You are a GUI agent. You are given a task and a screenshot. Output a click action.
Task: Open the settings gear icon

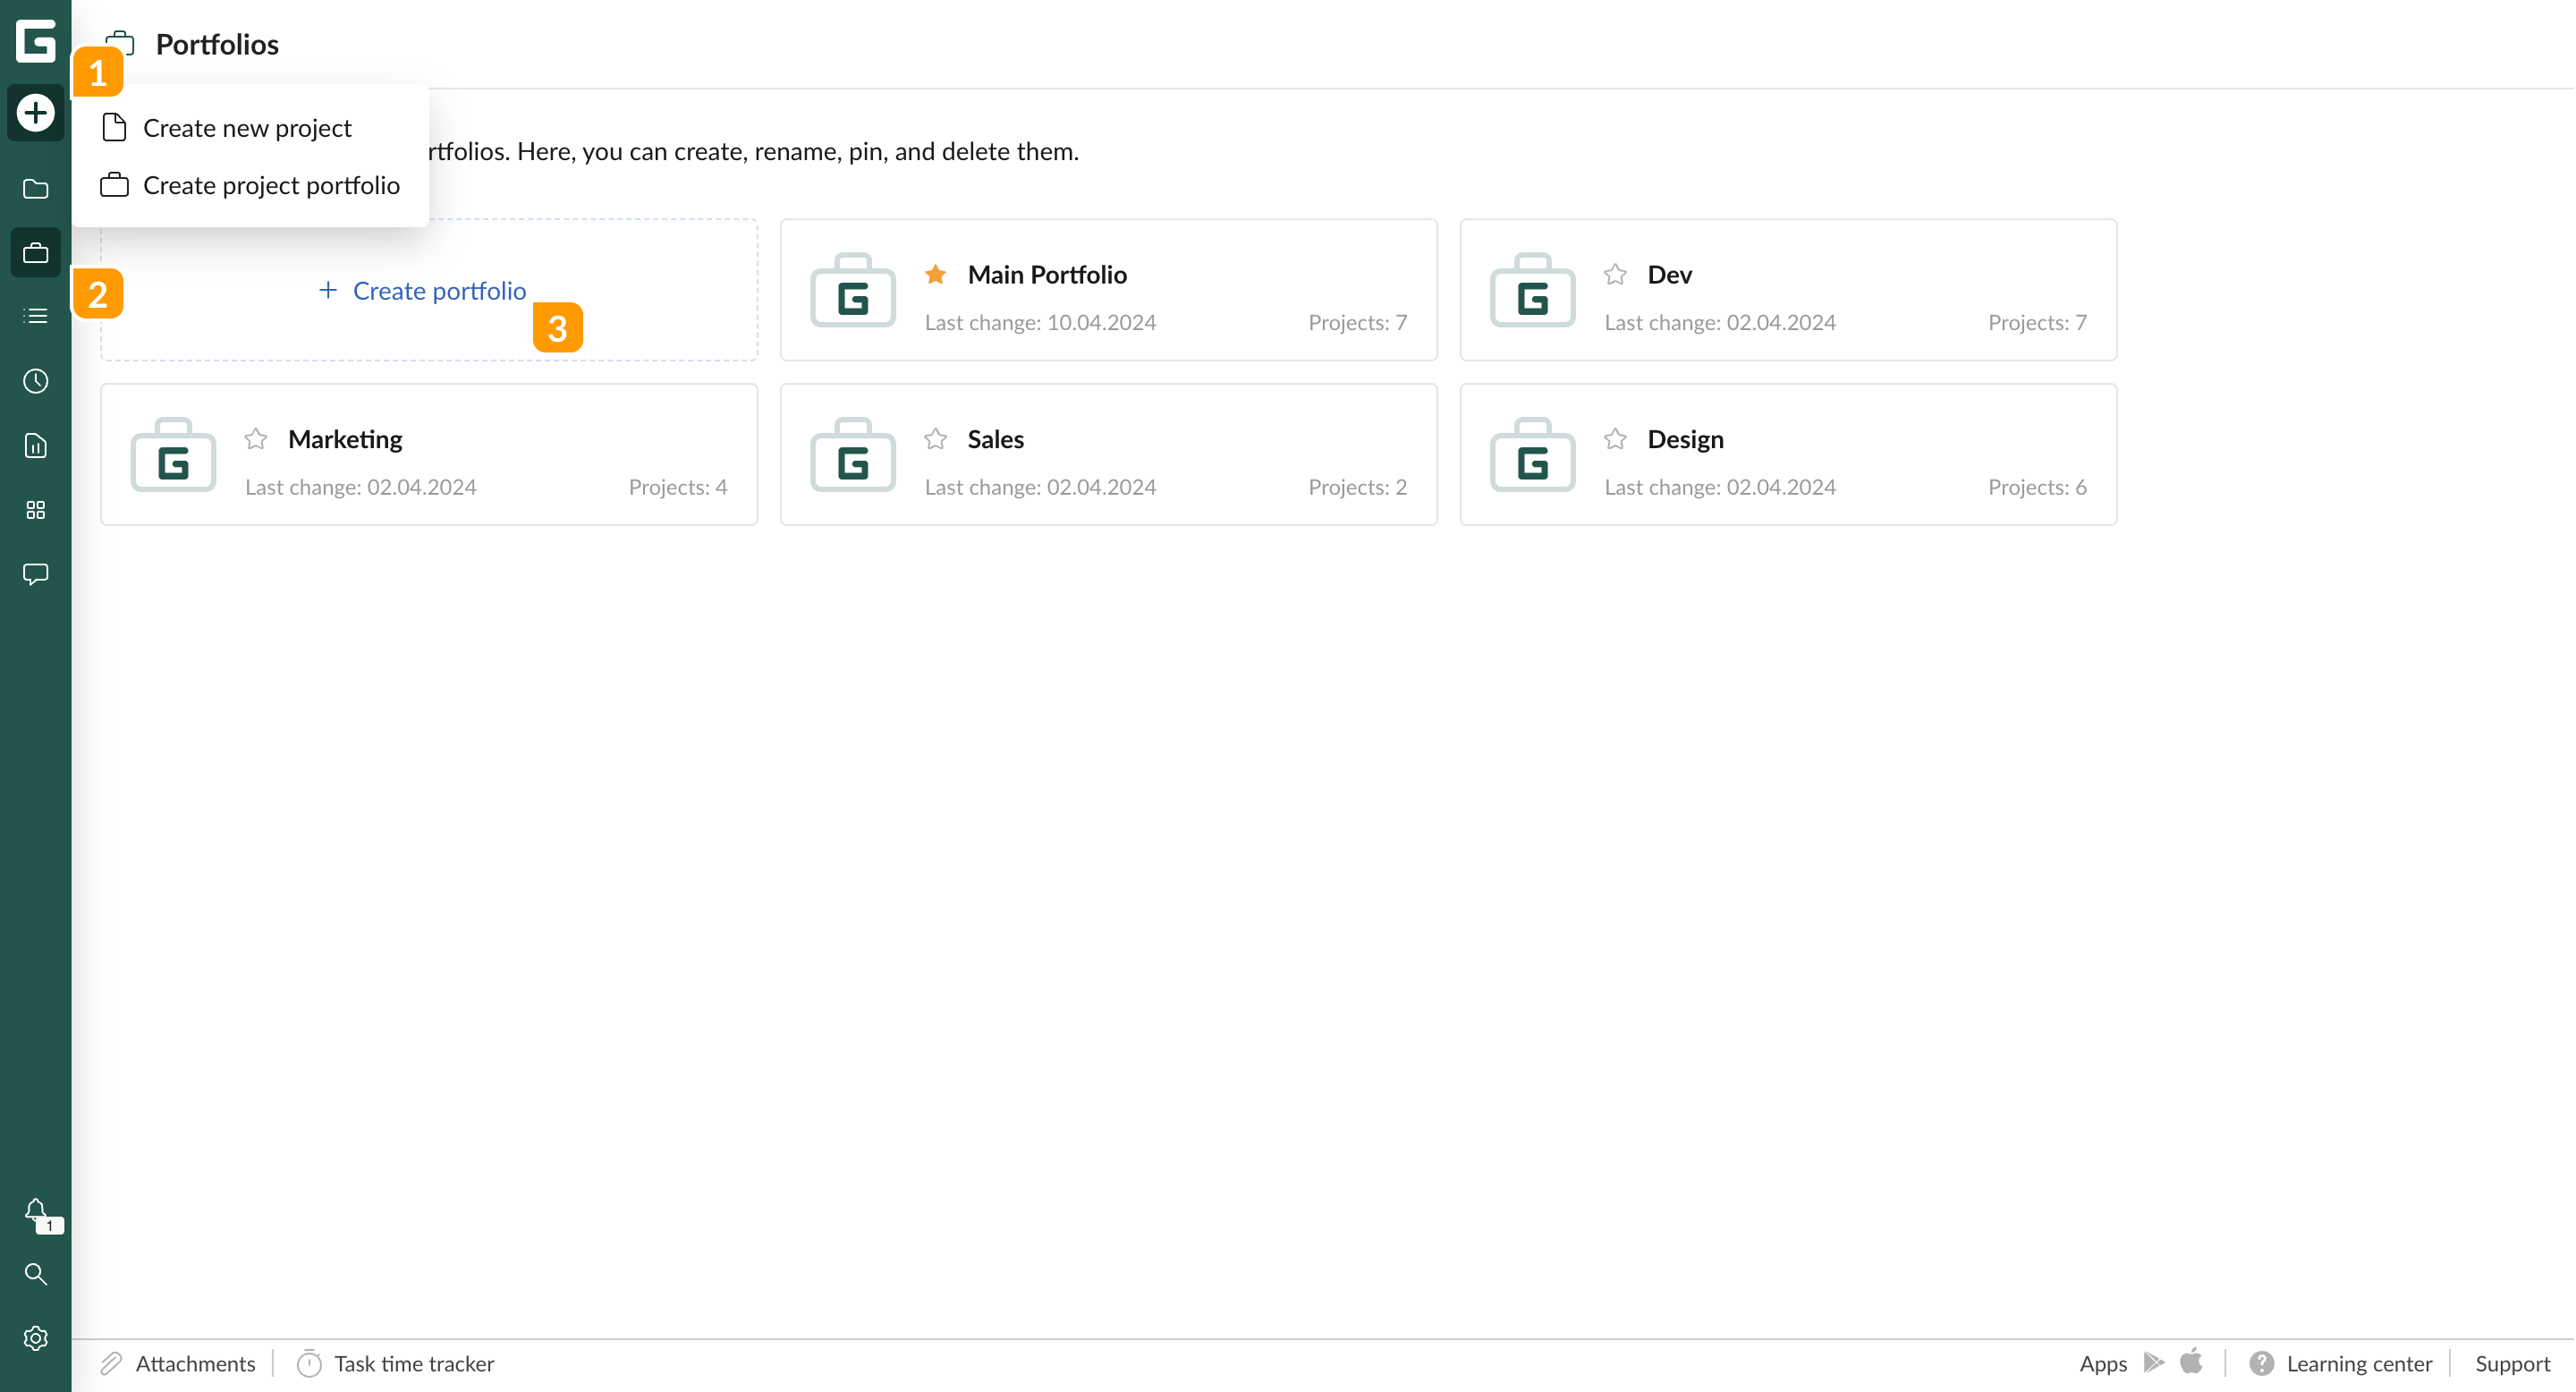click(x=36, y=1338)
